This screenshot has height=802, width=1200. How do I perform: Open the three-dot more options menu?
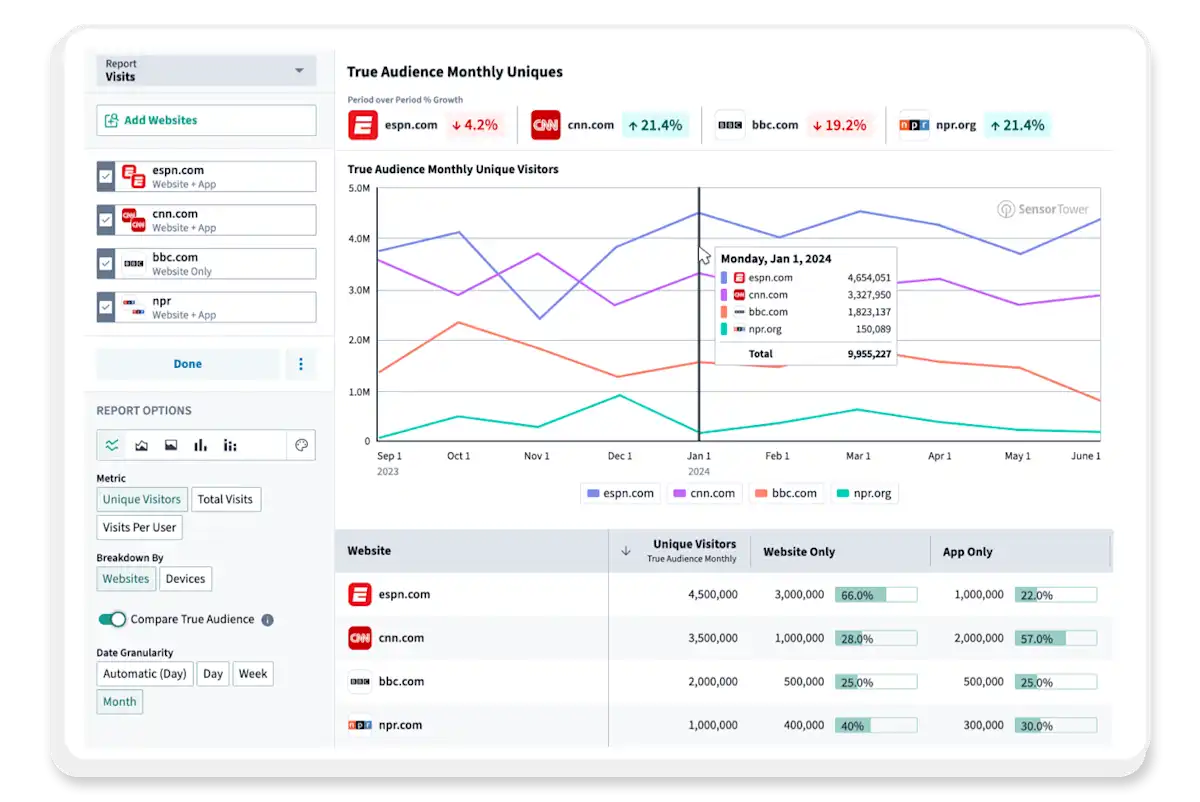pos(301,364)
